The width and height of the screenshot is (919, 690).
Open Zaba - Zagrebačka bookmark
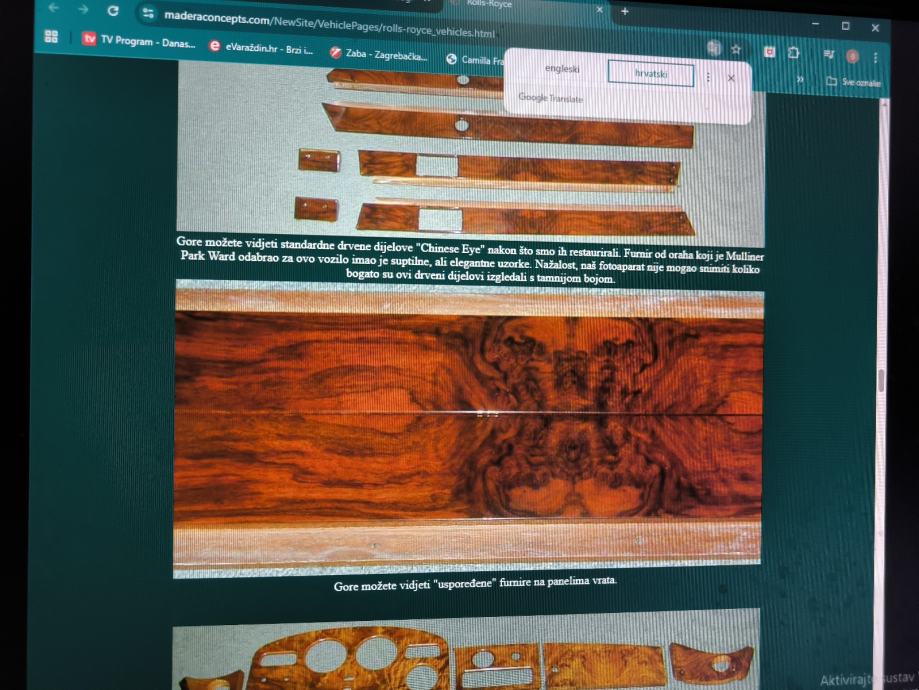click(379, 55)
